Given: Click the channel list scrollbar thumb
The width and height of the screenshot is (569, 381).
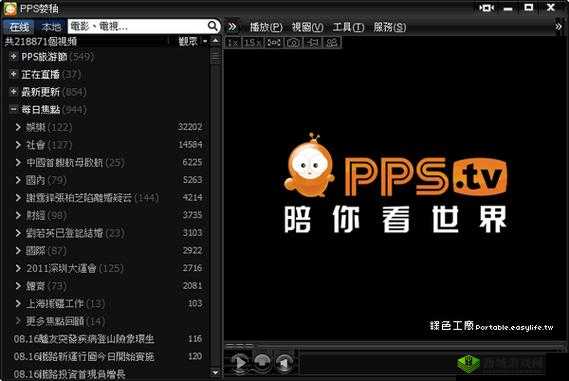Looking at the screenshot, I should 215,57.
